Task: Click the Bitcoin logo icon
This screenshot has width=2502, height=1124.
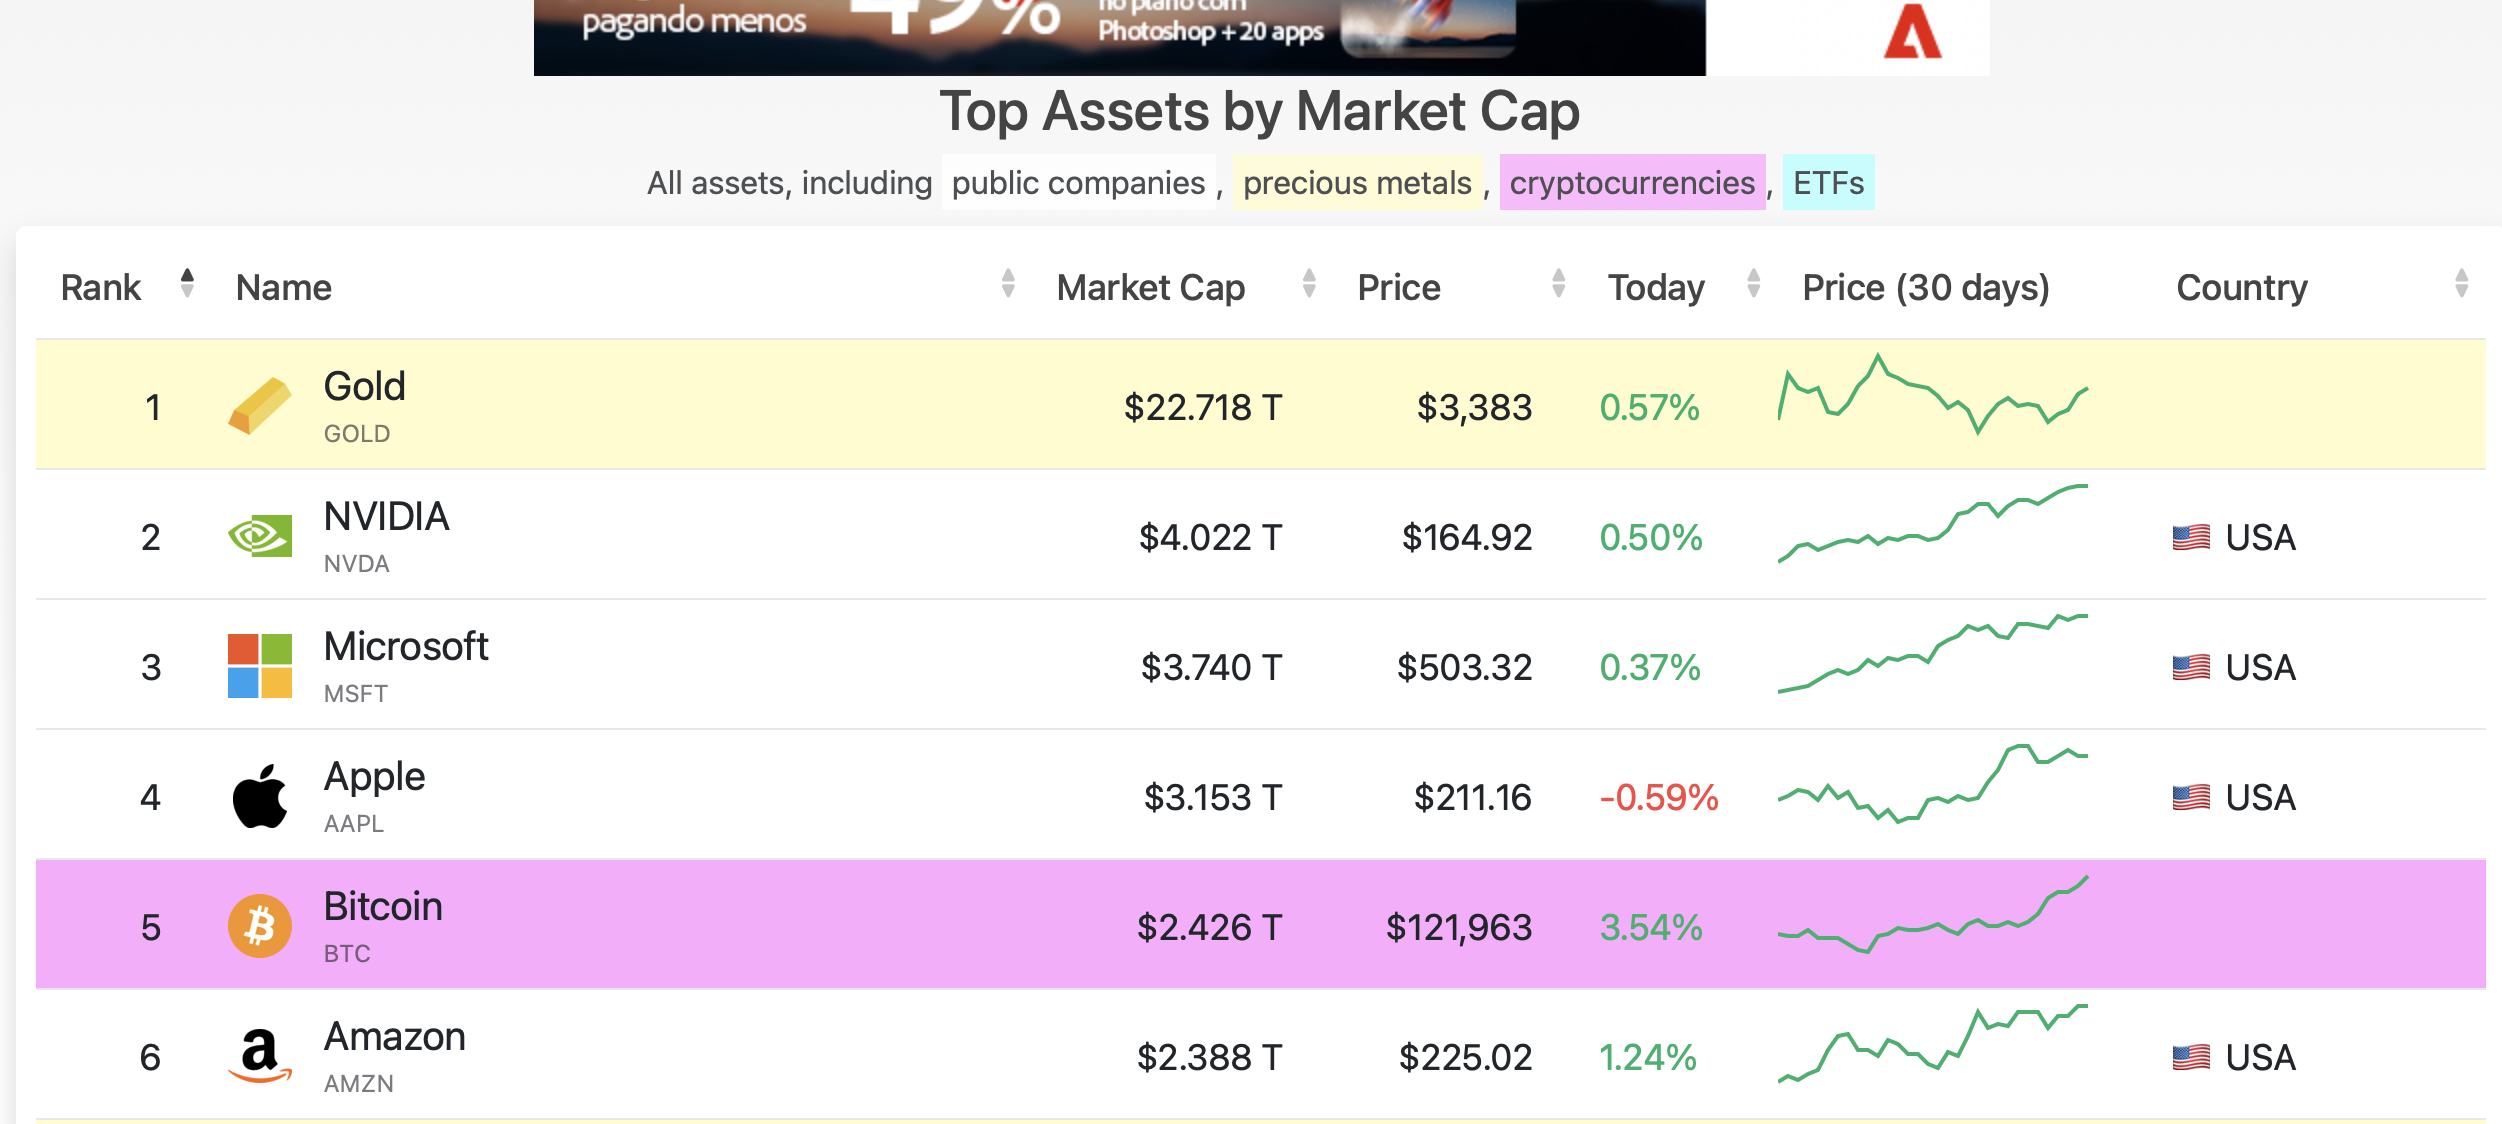Action: [260, 926]
